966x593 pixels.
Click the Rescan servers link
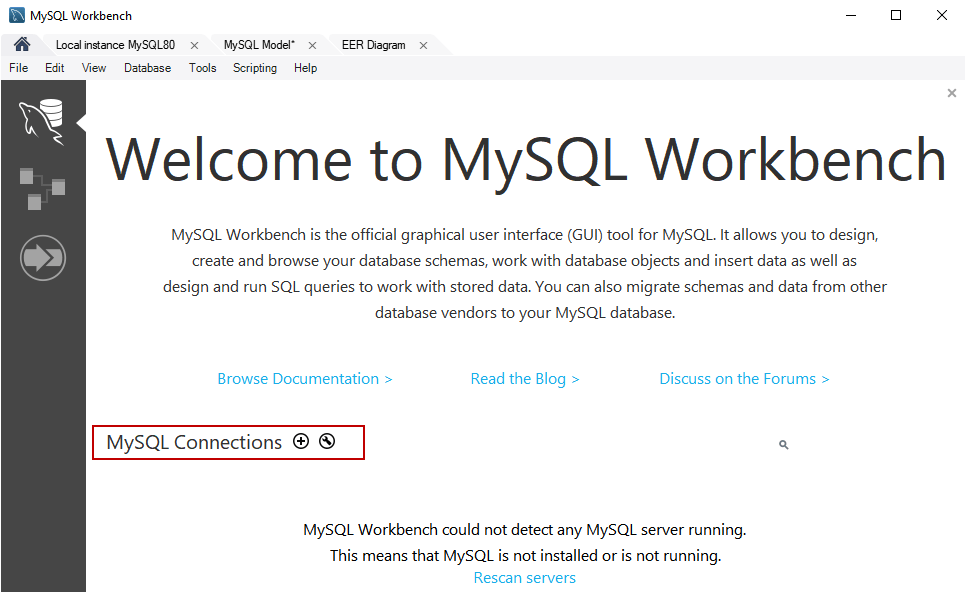click(x=524, y=577)
